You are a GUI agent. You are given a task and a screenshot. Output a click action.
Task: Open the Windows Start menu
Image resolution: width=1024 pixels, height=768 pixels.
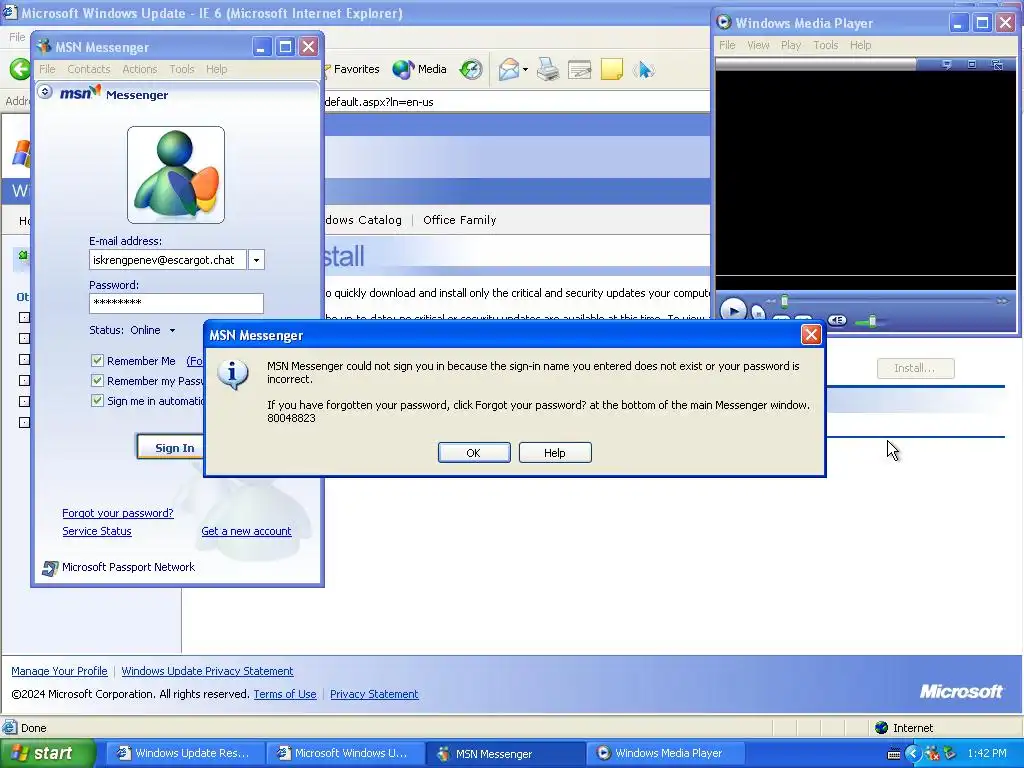click(48, 753)
